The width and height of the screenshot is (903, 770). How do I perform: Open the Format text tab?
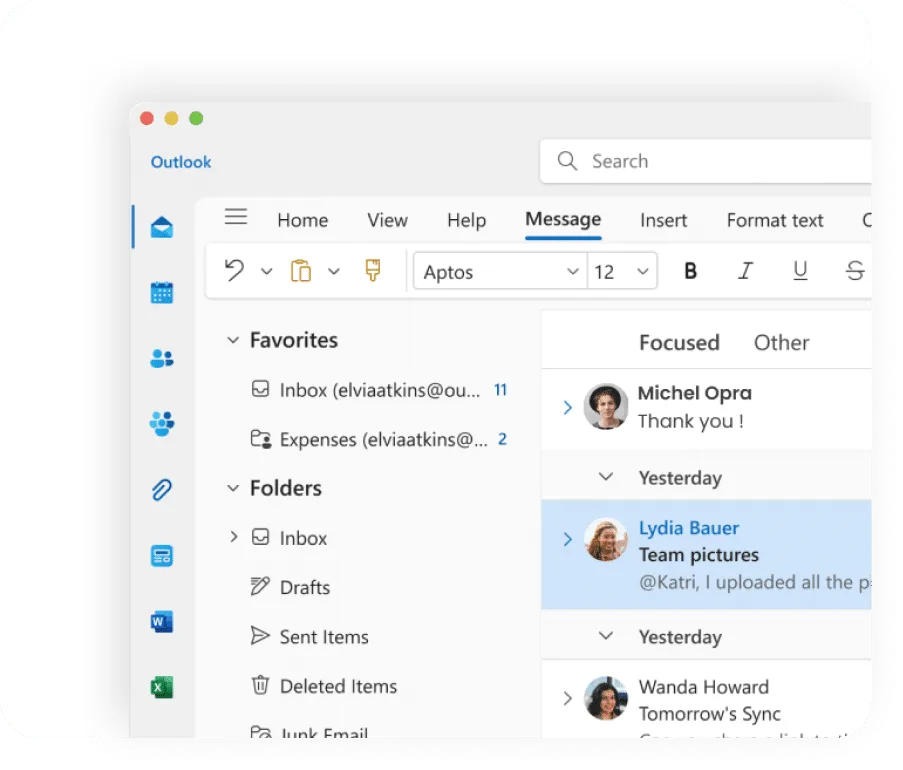click(x=775, y=220)
